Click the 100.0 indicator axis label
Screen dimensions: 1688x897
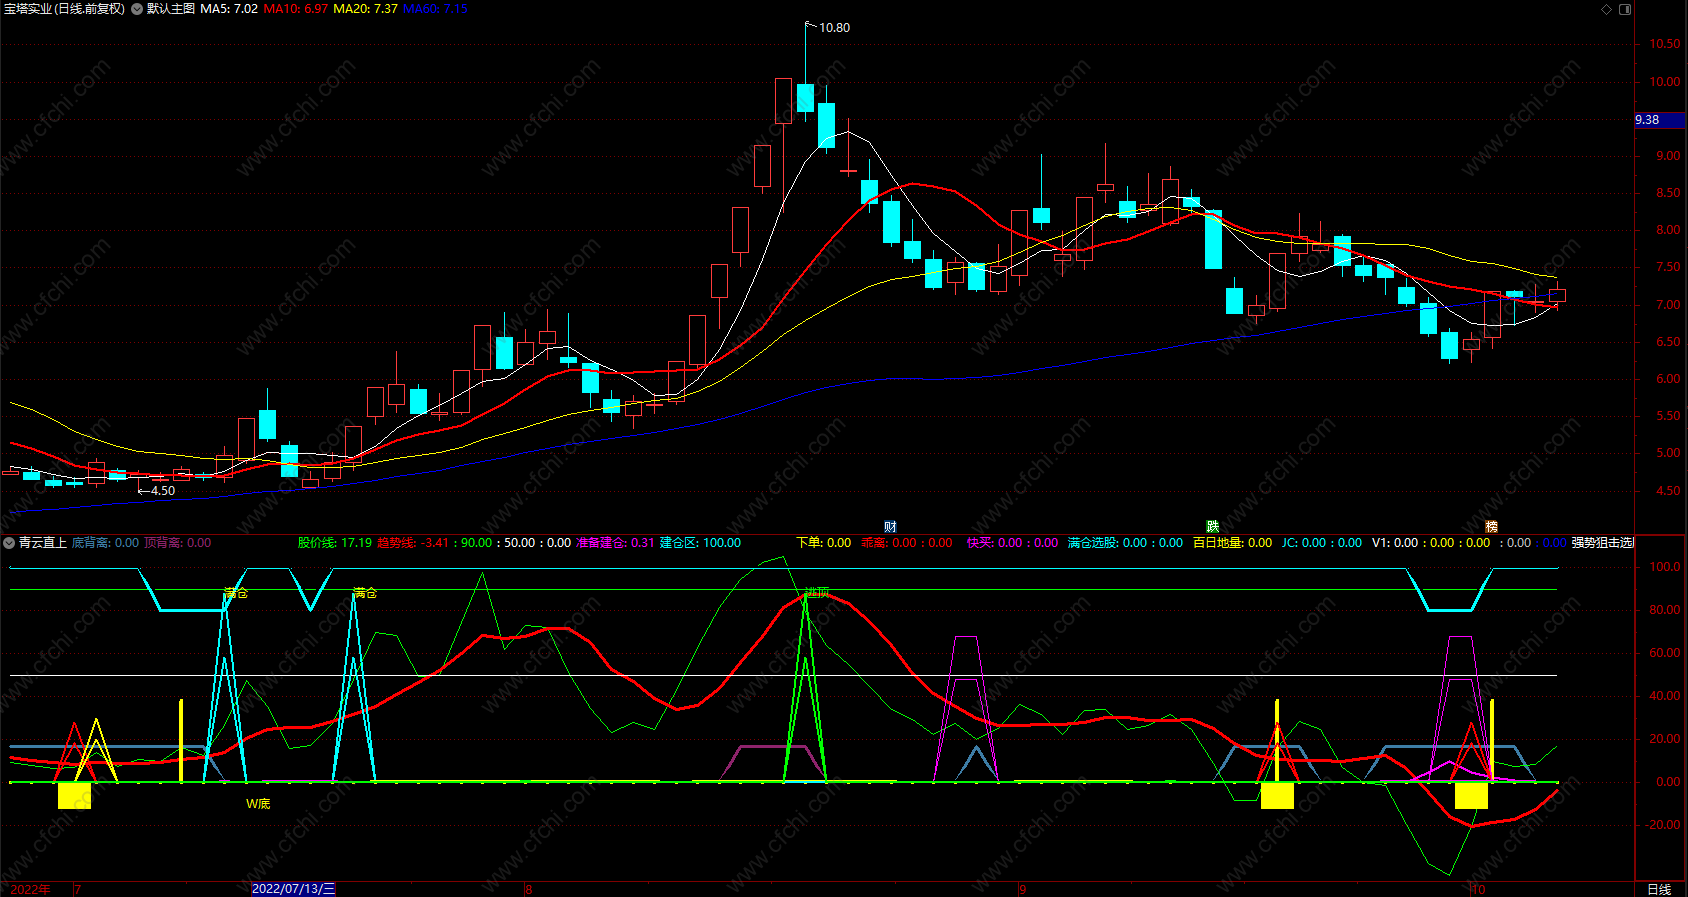click(1665, 567)
